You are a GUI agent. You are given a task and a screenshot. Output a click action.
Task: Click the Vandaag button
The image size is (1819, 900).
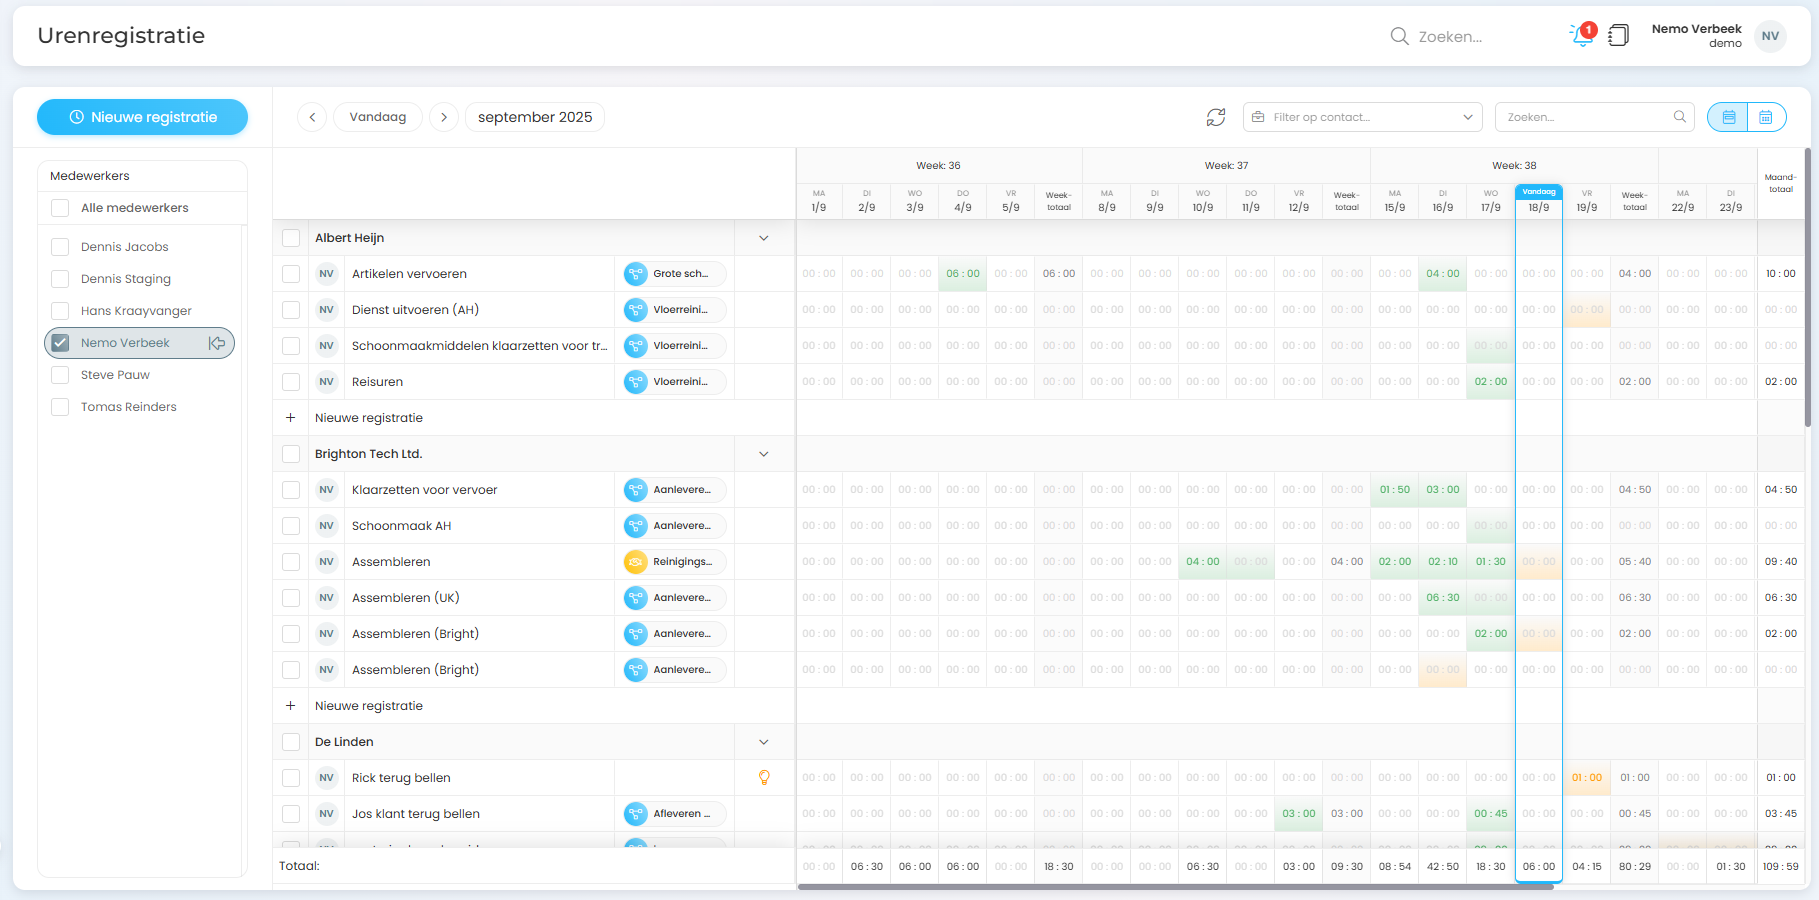click(x=378, y=117)
